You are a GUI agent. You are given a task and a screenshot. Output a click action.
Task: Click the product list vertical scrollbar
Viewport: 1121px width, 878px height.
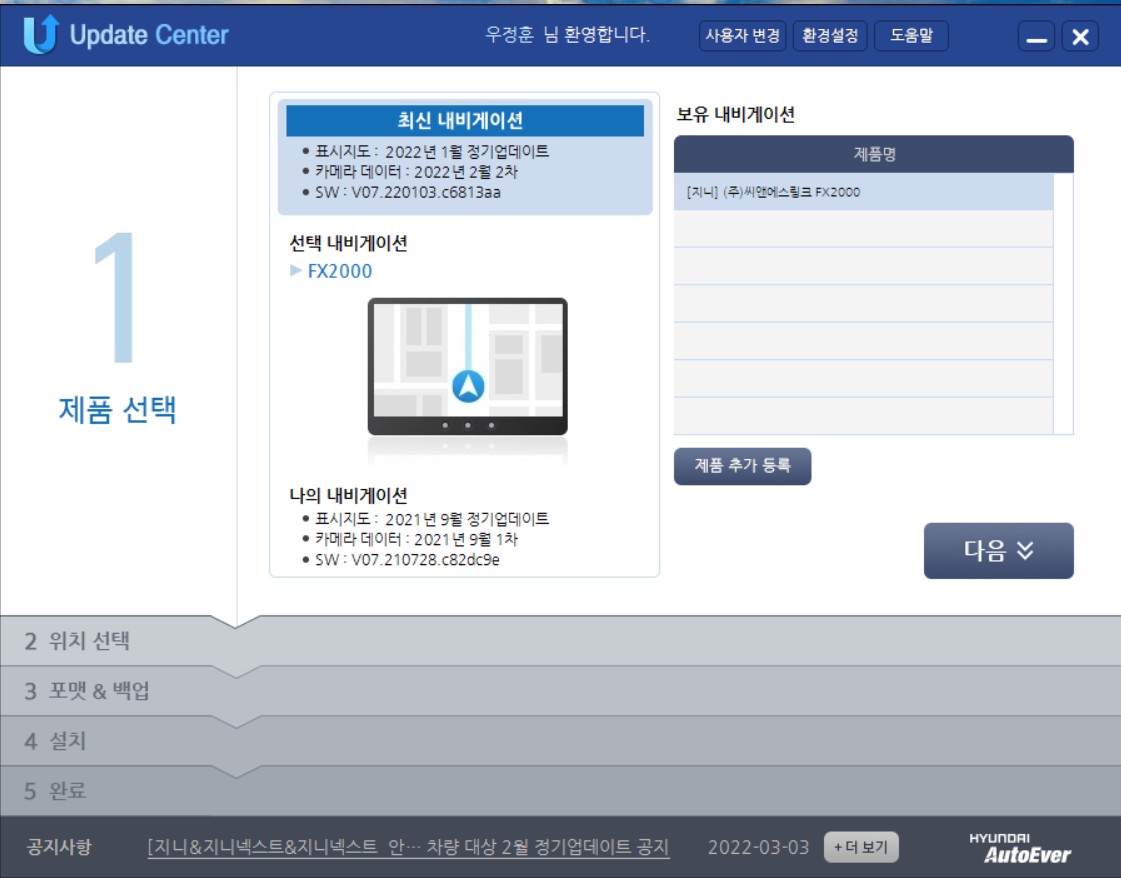[1063, 303]
